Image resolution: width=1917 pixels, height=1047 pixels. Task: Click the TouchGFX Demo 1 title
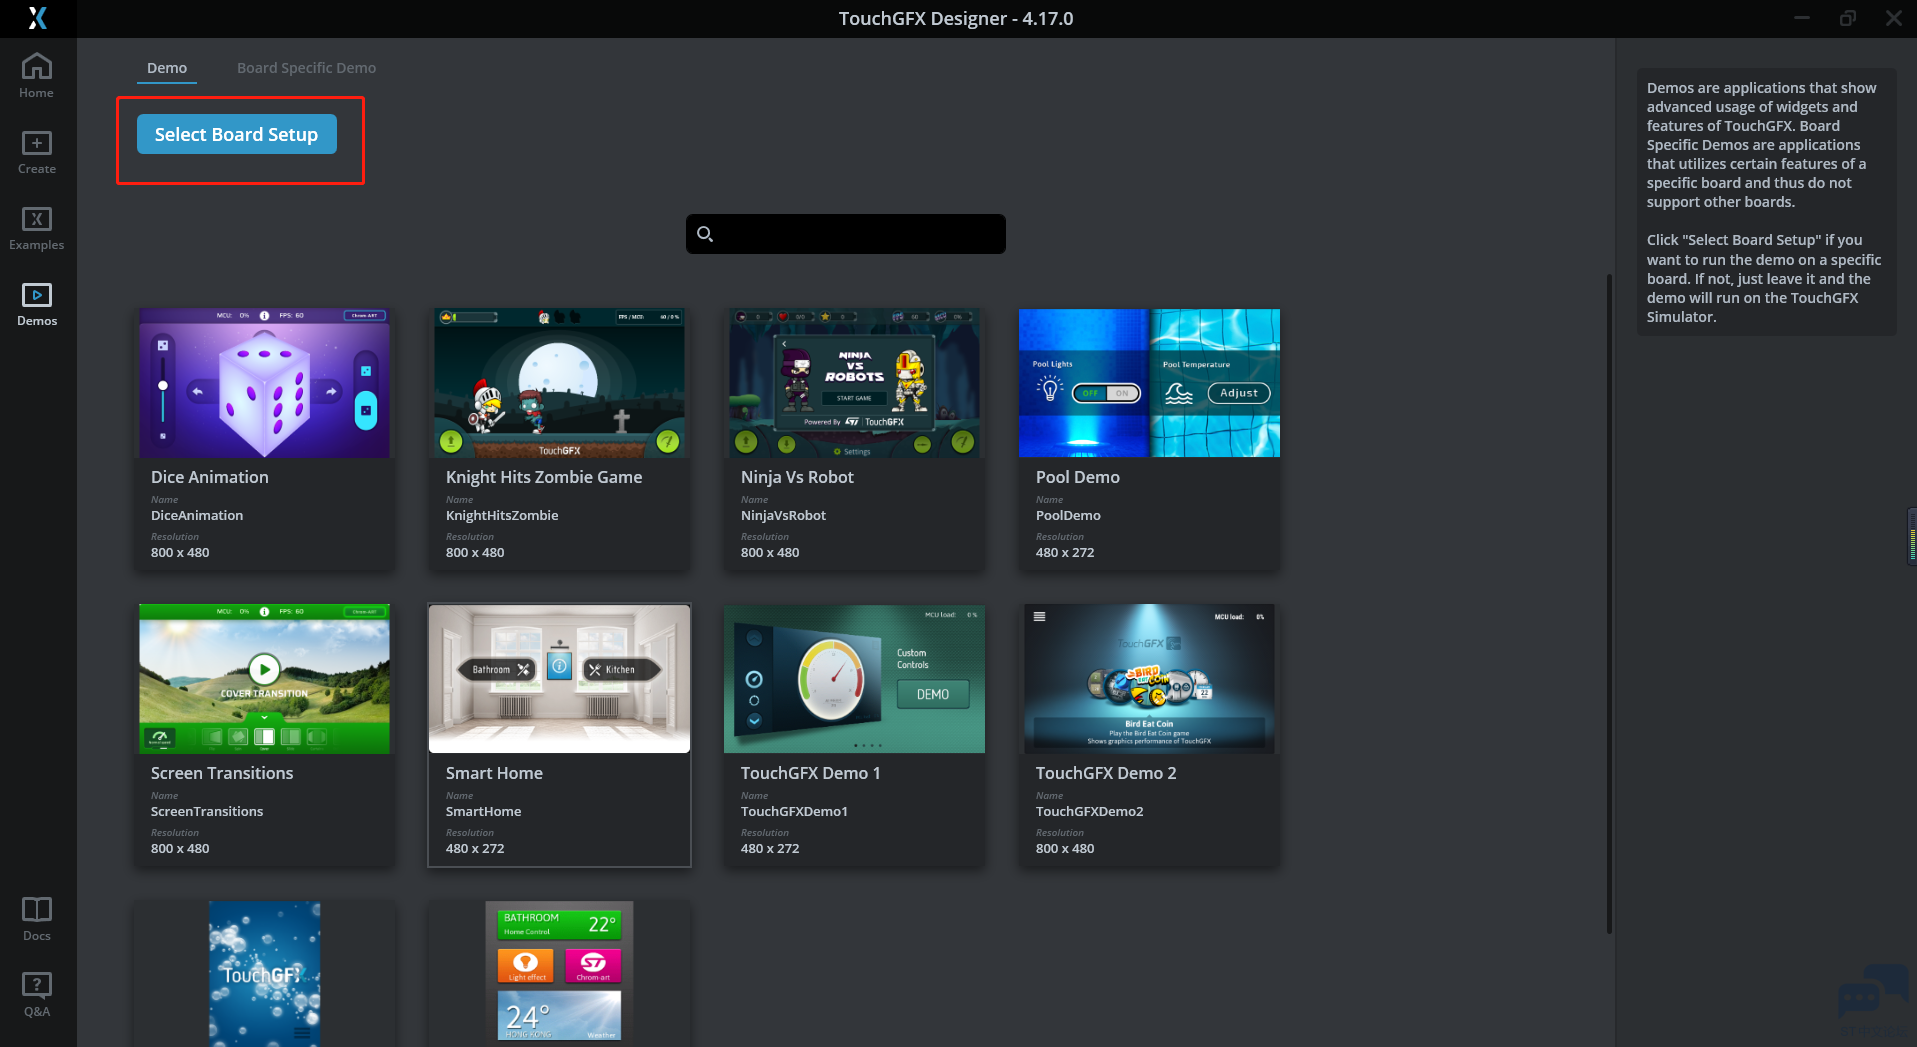811,773
